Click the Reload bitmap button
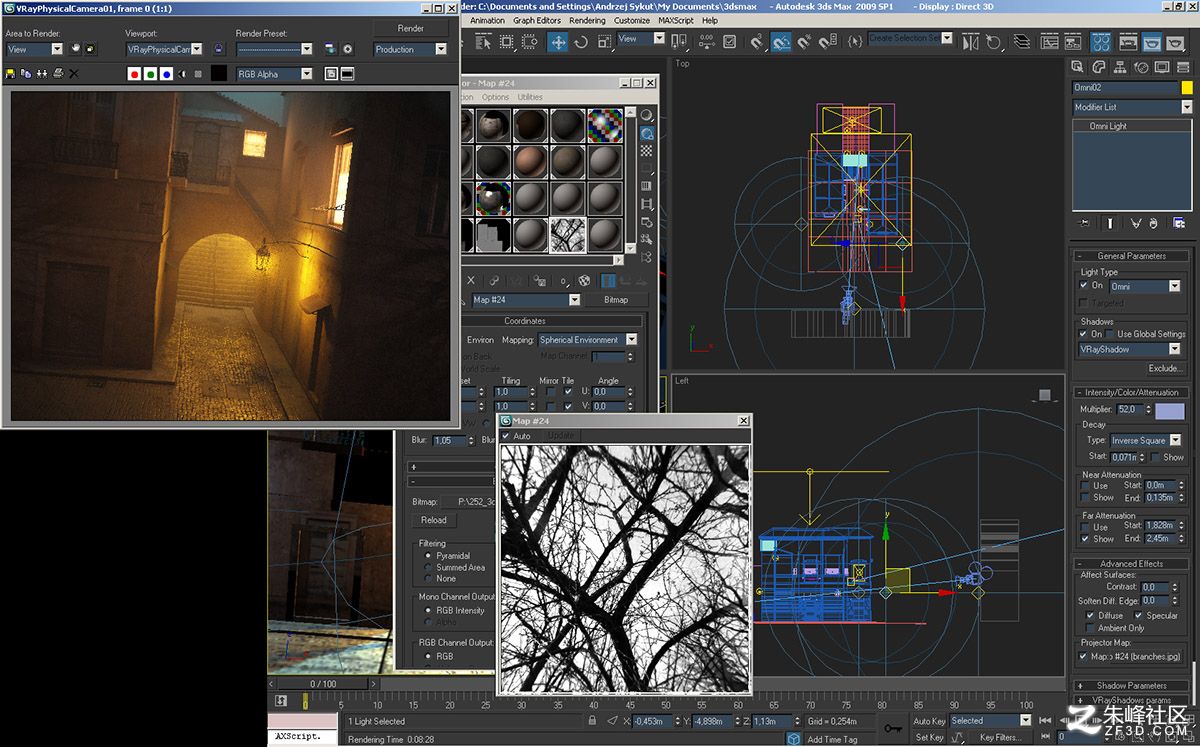This screenshot has height=747, width=1200. coord(433,520)
